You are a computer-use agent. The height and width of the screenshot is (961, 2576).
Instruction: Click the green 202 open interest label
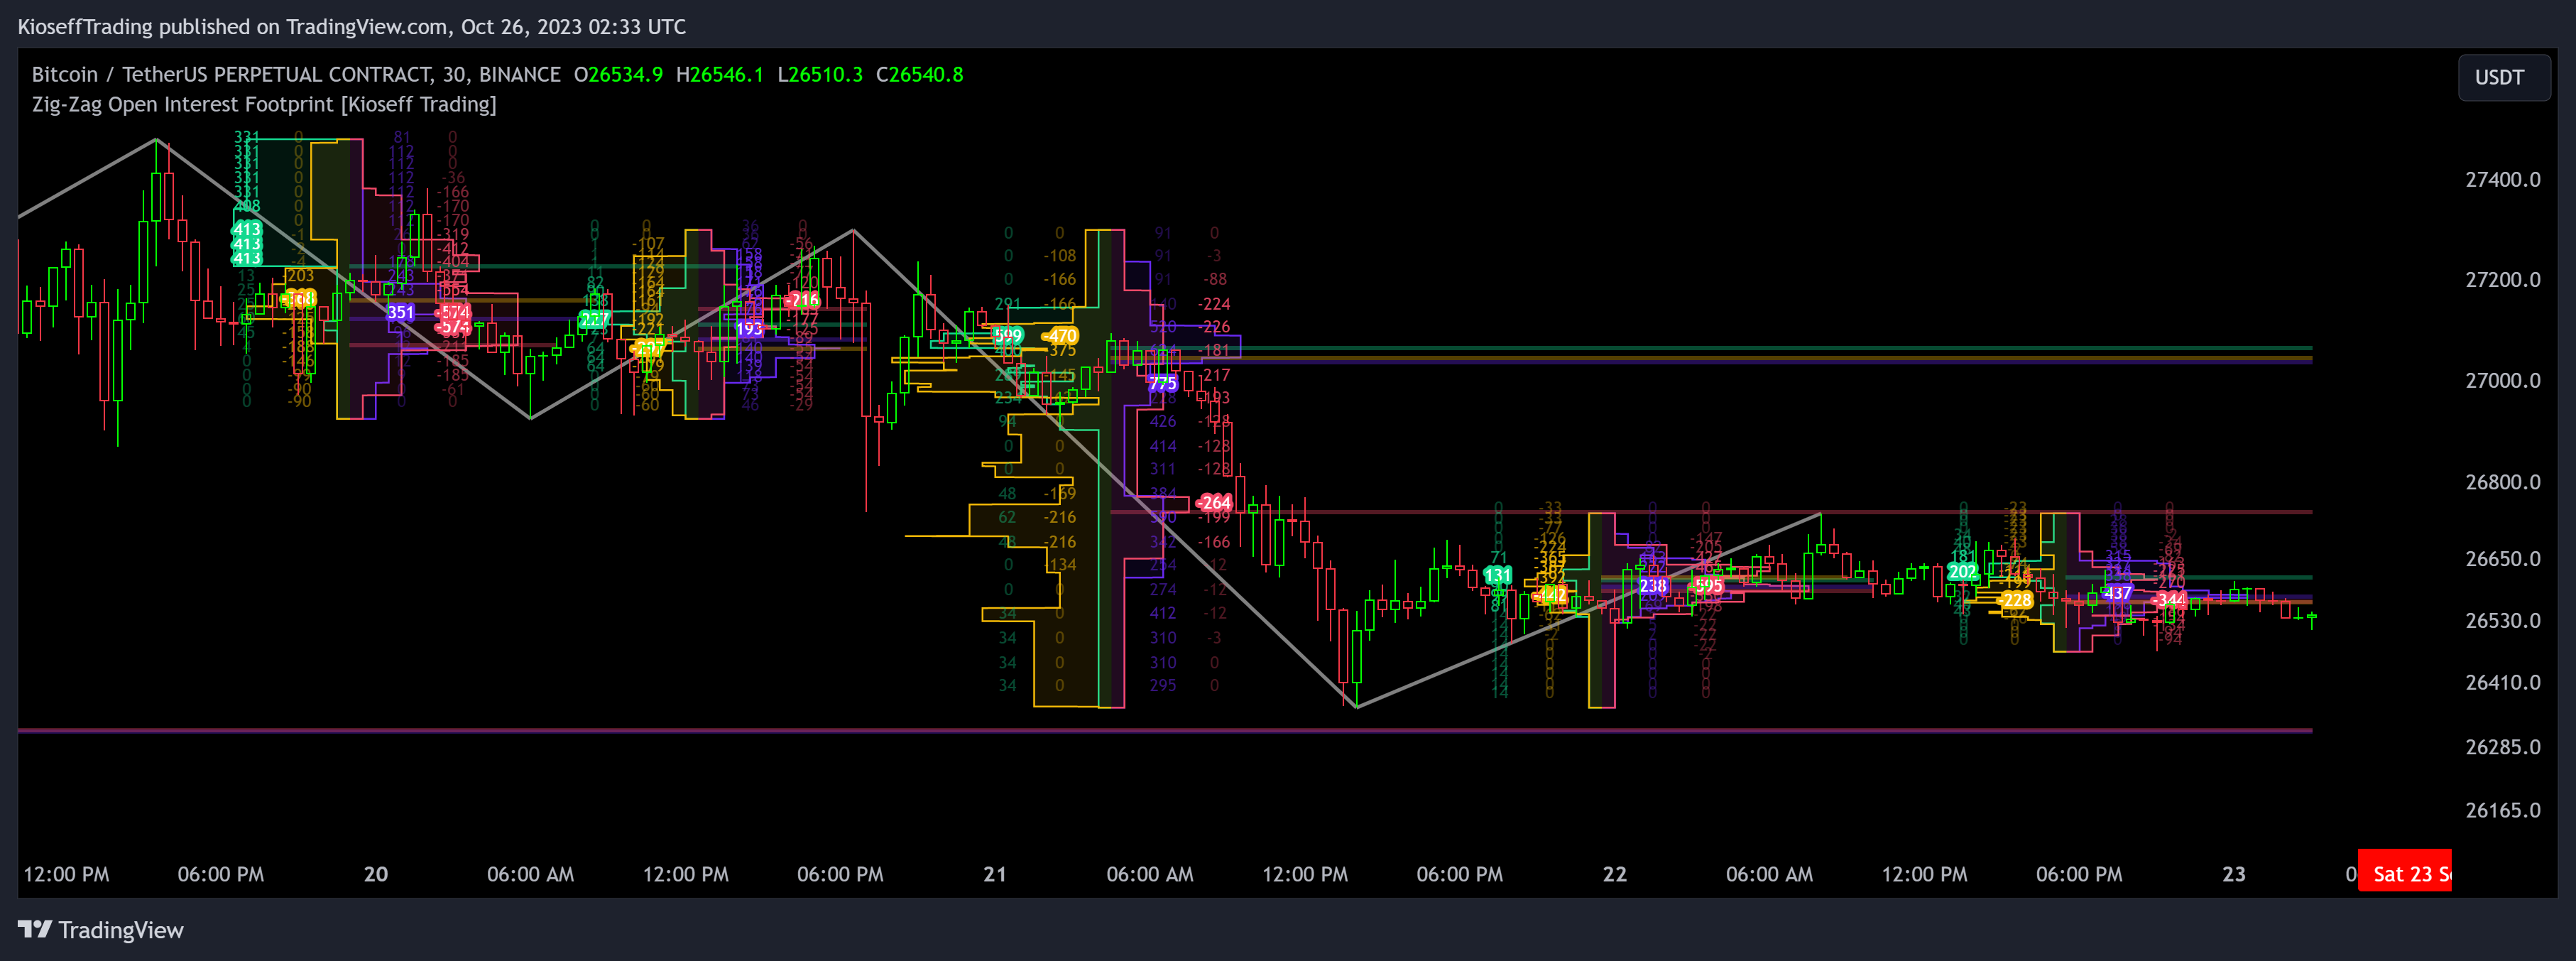1962,572
